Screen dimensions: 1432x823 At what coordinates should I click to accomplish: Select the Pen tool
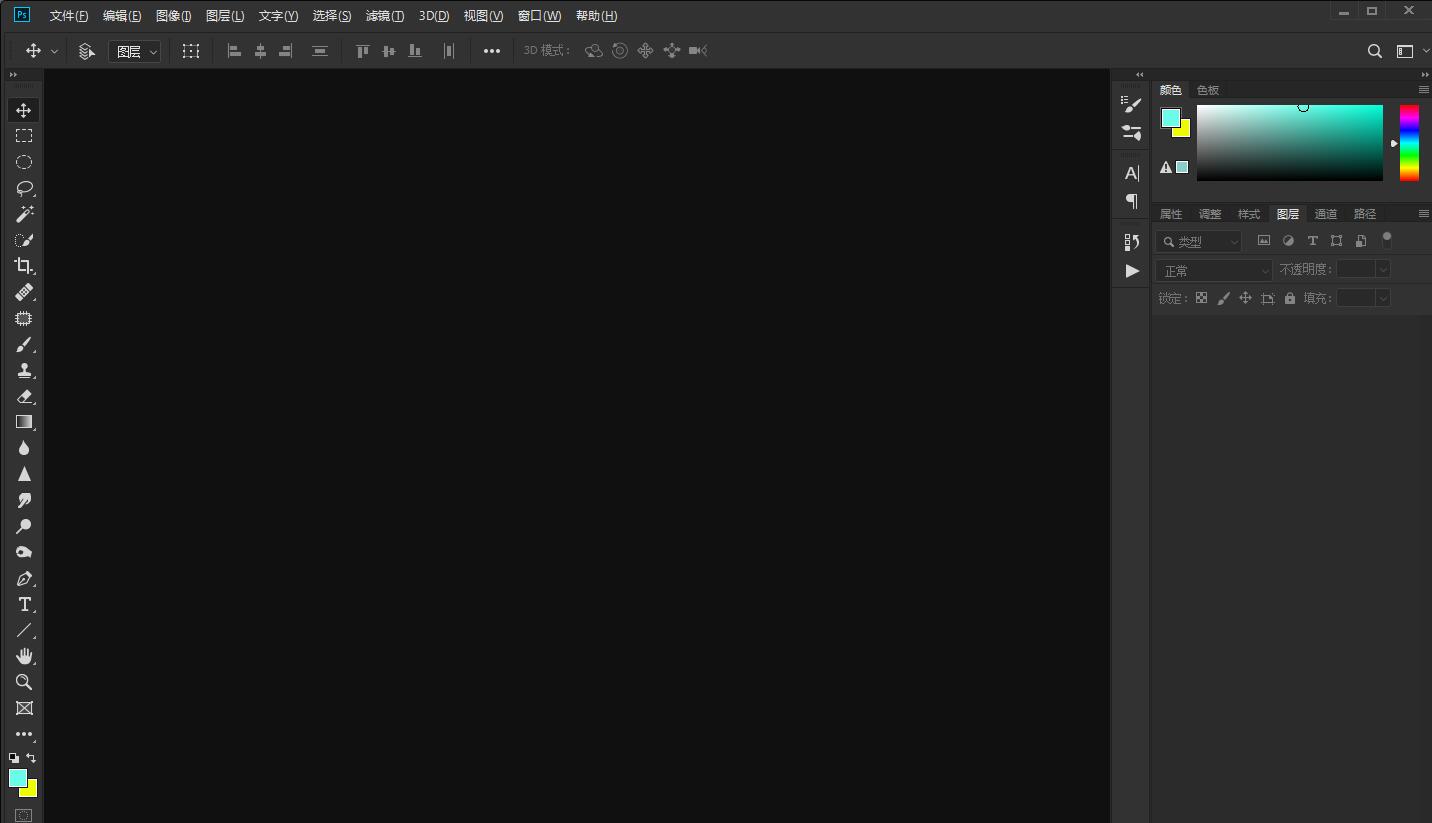[24, 578]
